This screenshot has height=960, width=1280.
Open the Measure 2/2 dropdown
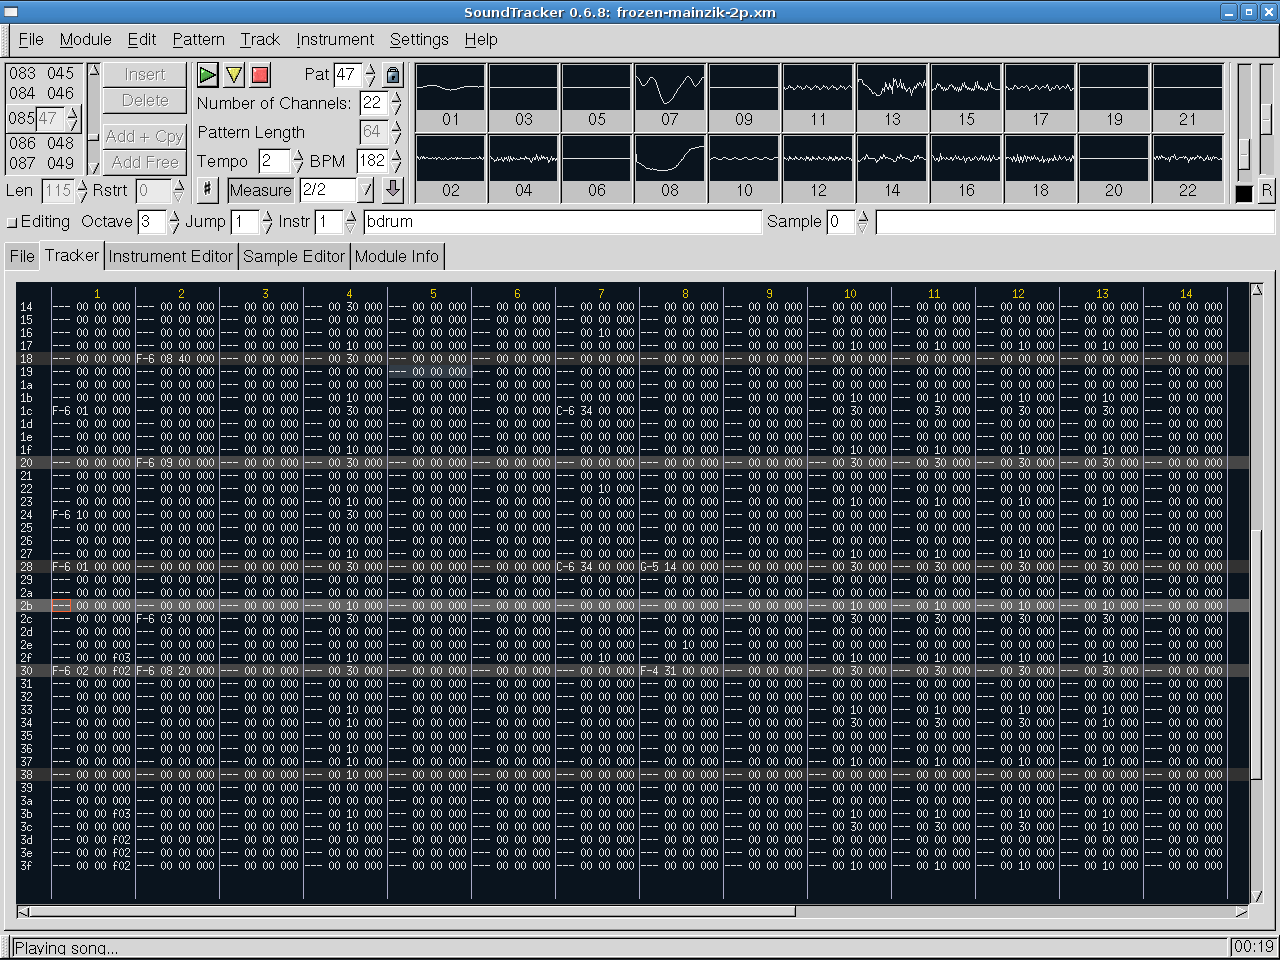[367, 189]
